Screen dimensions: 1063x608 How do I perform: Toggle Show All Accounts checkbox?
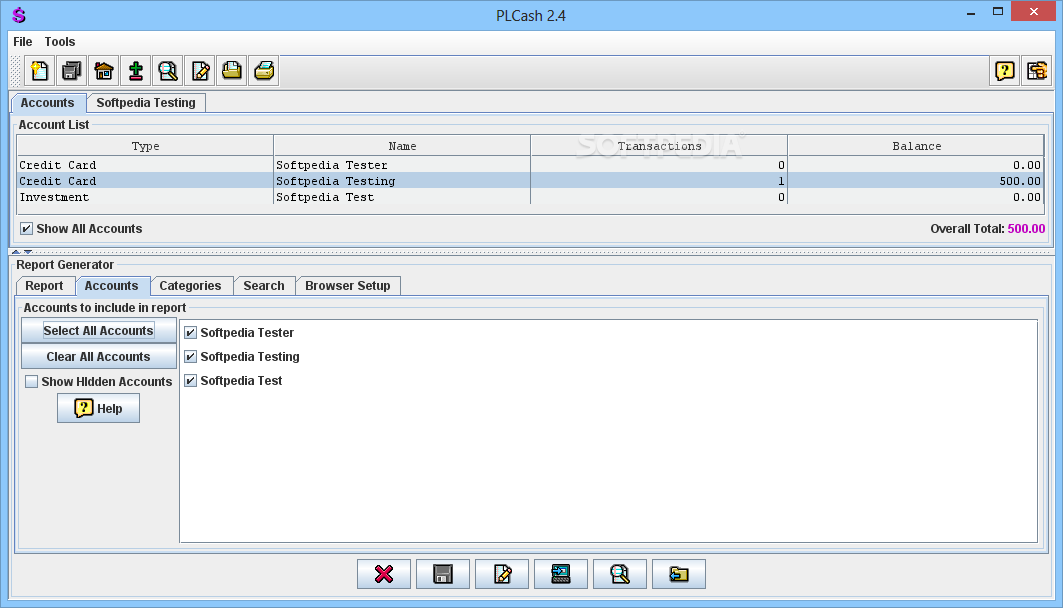pyautogui.click(x=26, y=229)
